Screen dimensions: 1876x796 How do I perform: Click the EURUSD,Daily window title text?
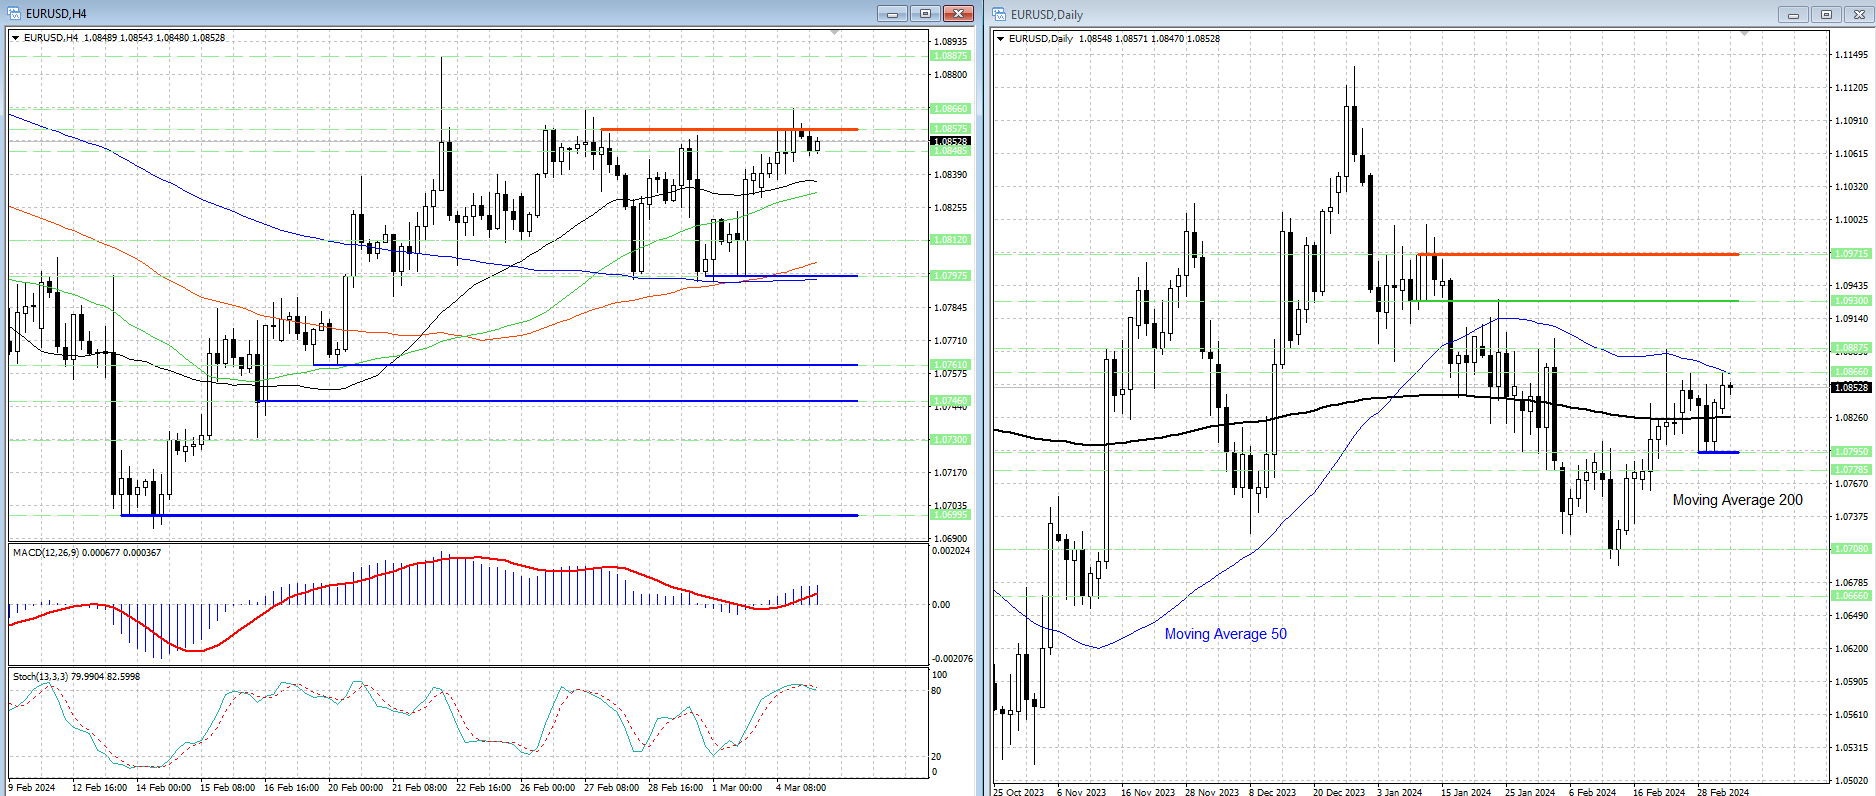(x=1047, y=15)
